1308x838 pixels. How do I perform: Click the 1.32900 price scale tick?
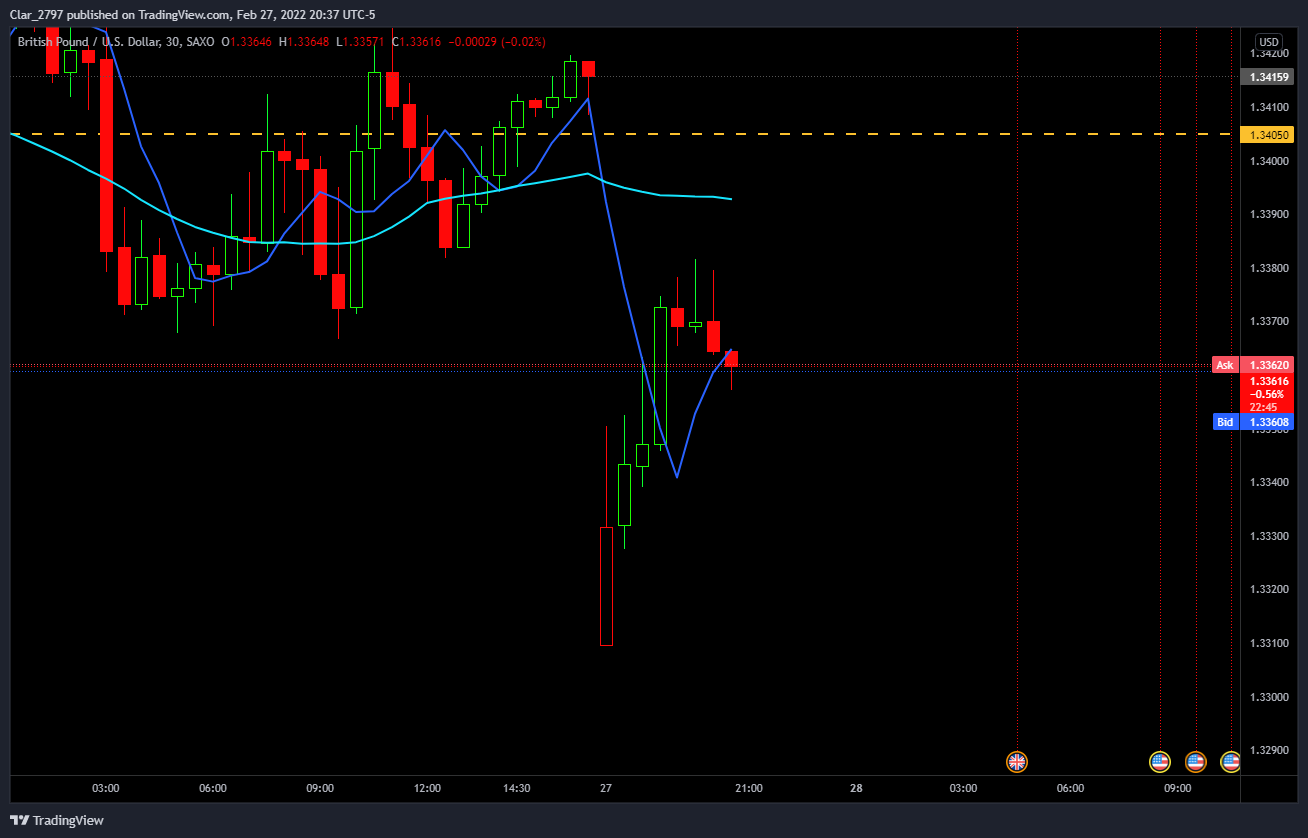coord(1268,750)
